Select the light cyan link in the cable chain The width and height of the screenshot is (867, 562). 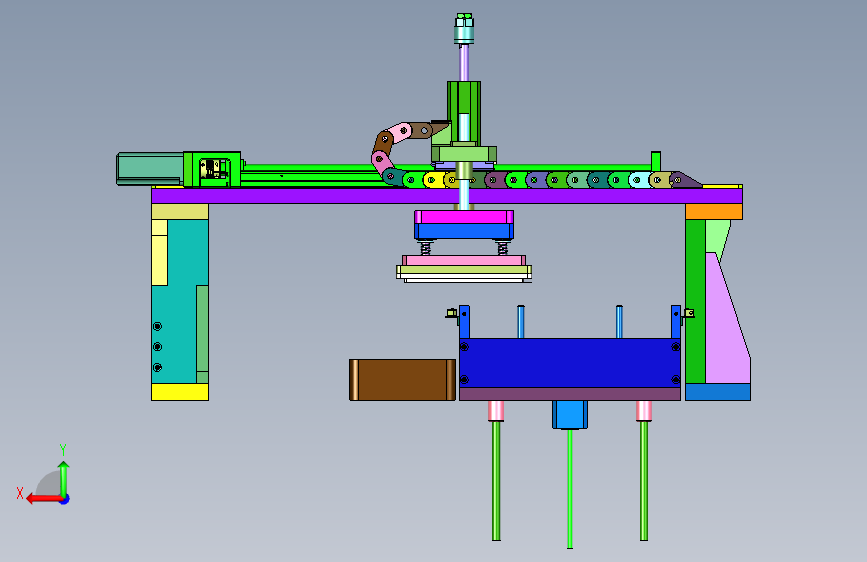point(640,180)
